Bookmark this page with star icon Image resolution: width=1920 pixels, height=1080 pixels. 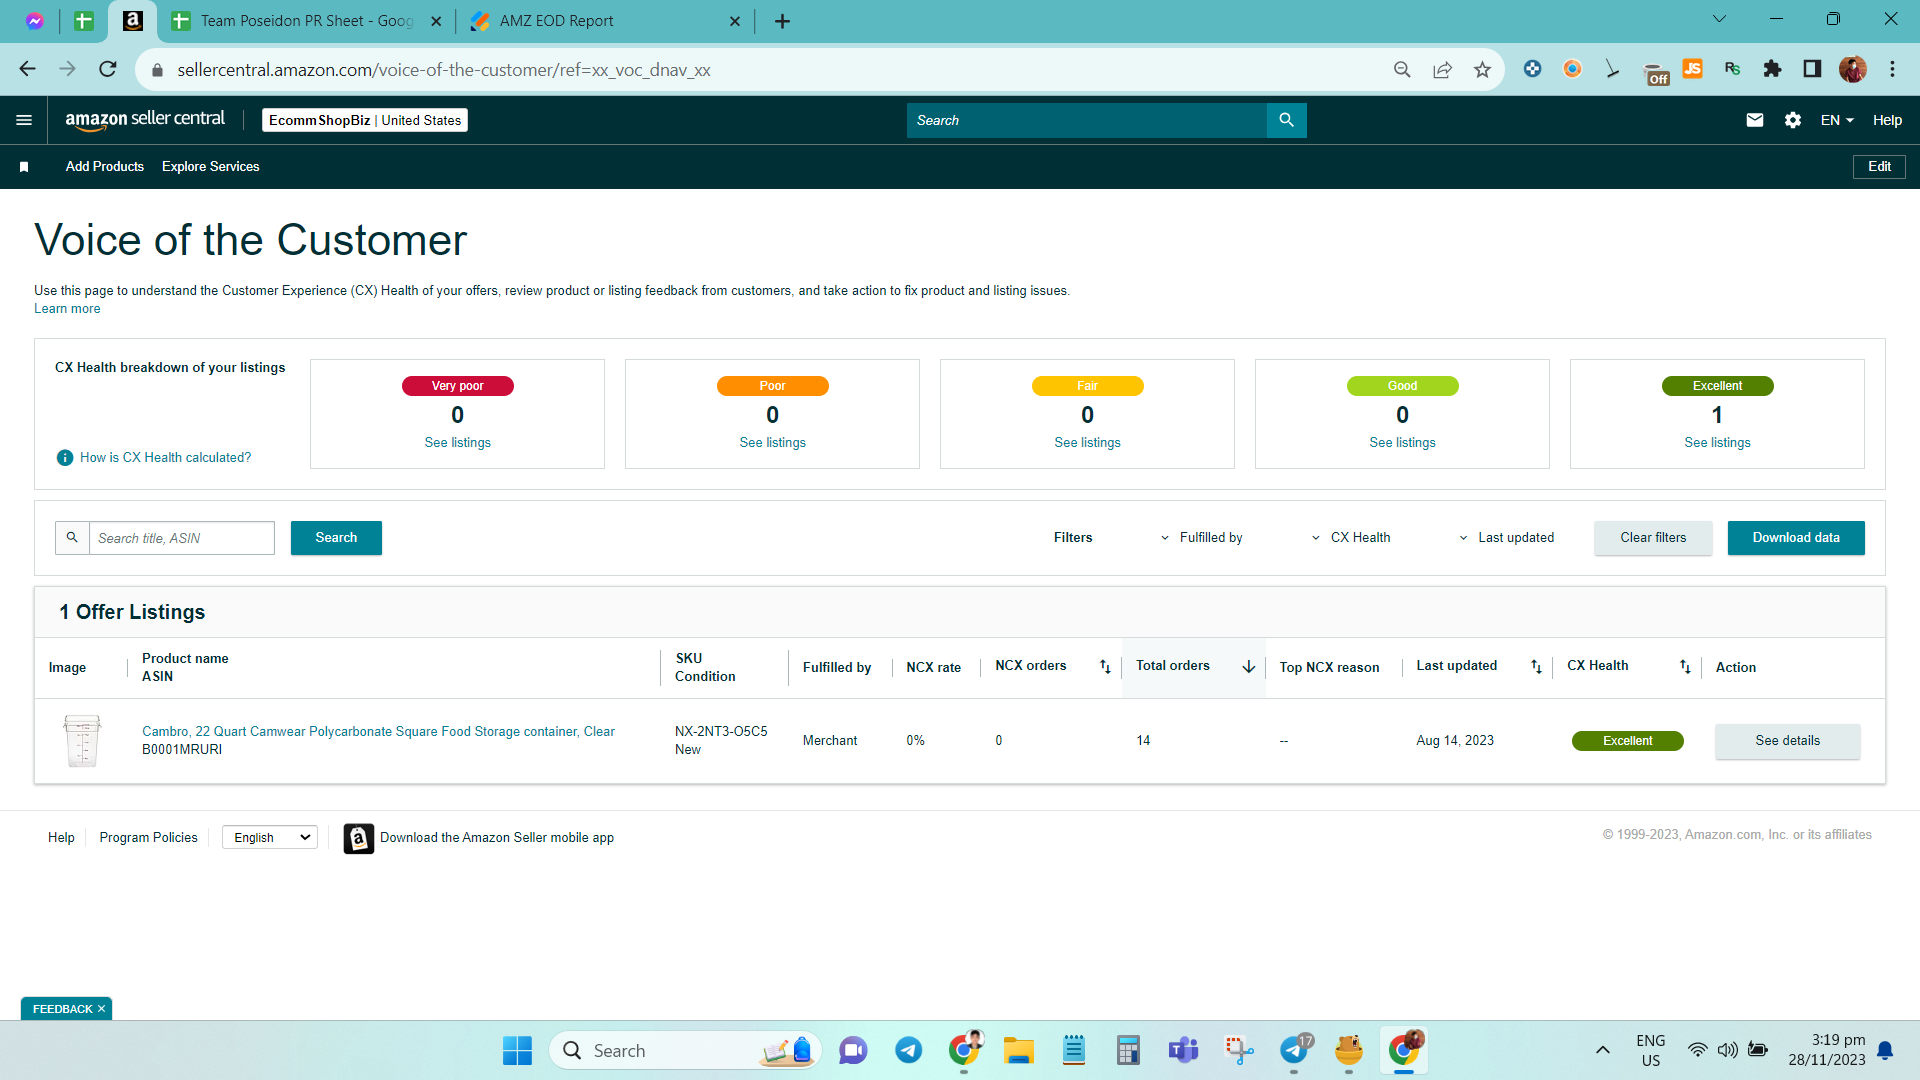coord(1482,69)
